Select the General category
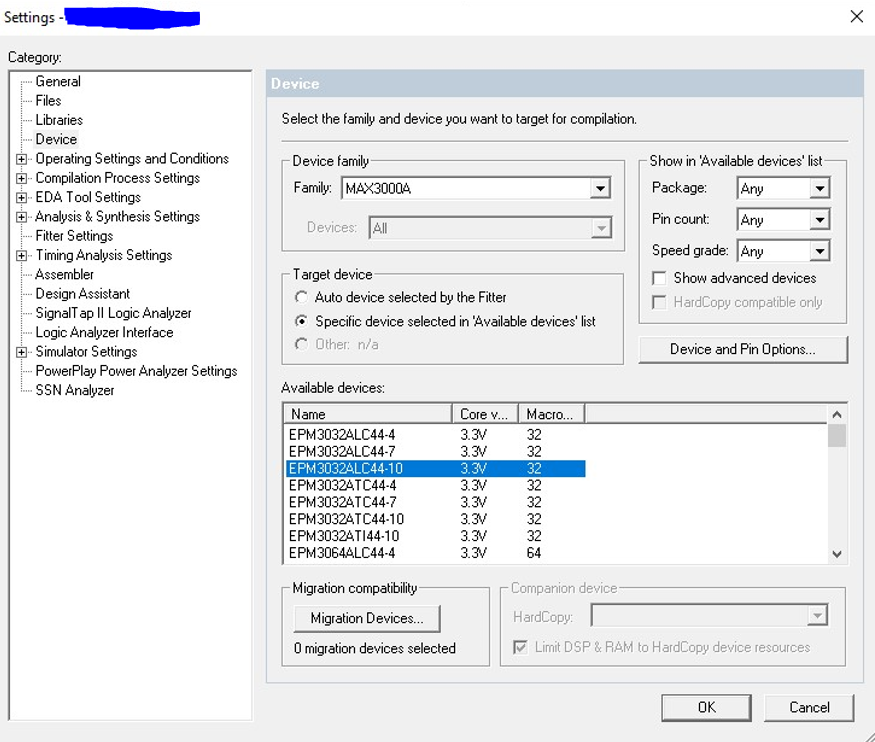 57,81
